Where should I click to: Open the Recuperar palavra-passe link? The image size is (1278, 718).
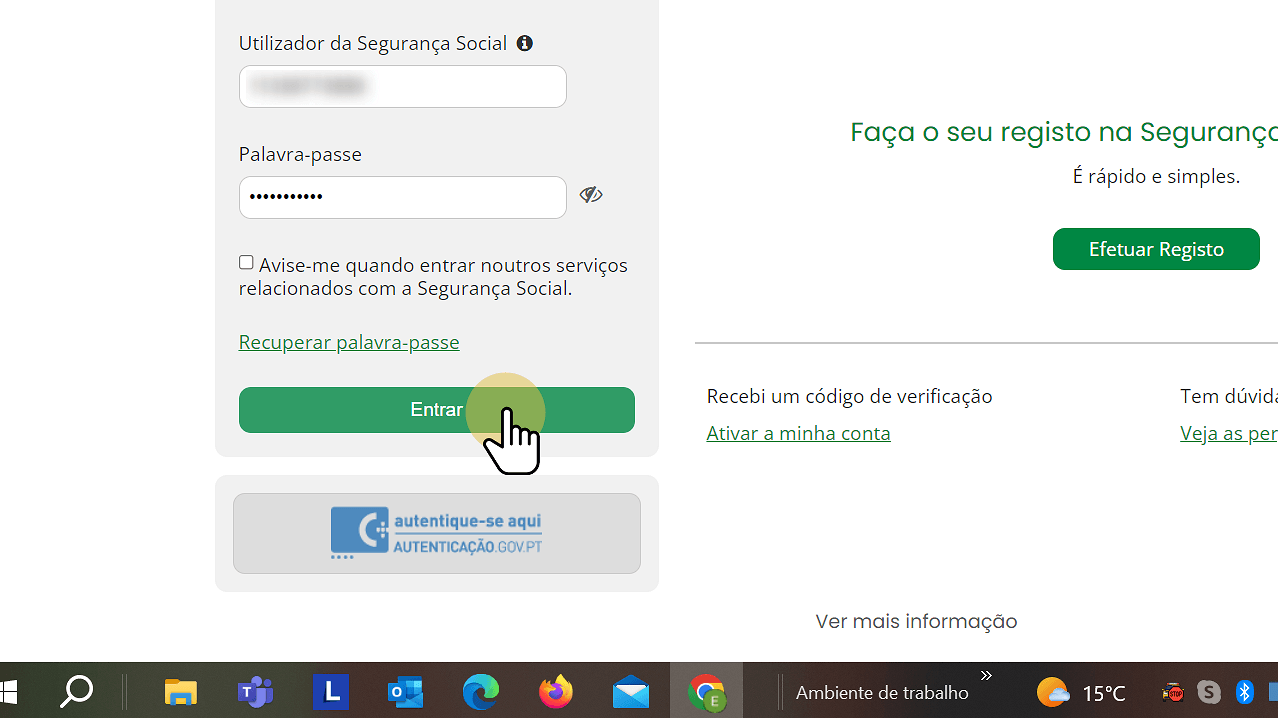tap(348, 341)
